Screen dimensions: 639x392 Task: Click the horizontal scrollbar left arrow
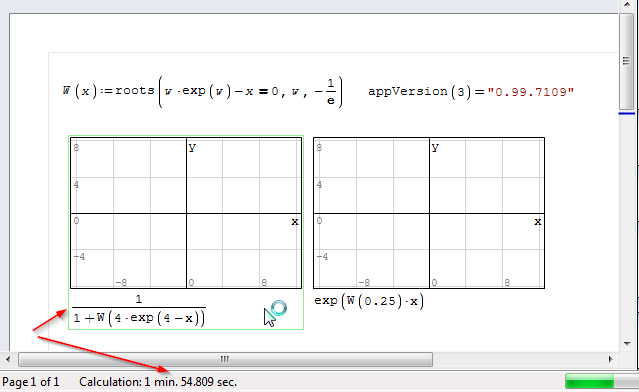click(8, 359)
